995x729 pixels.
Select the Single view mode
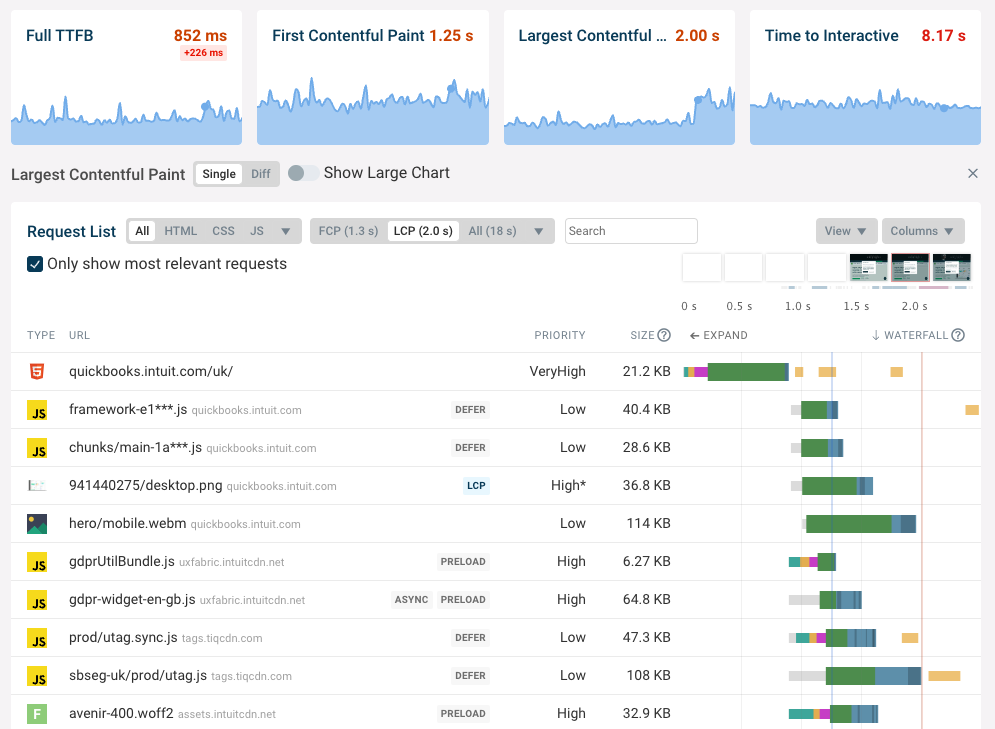[x=219, y=174]
